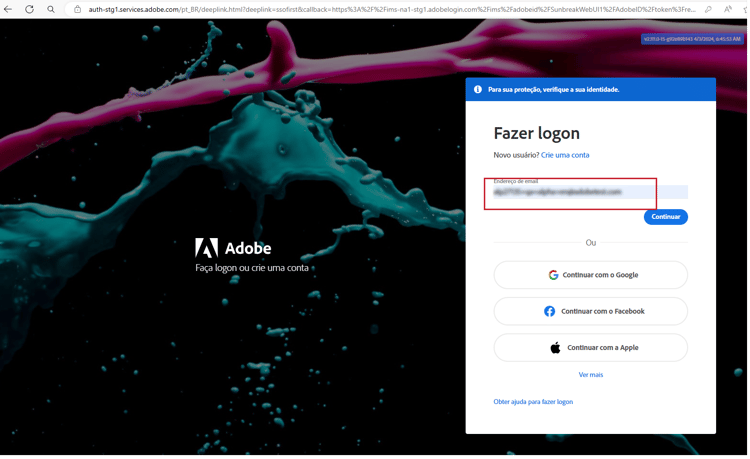The image size is (750, 459).
Task: Go back using the browser back arrow
Action: (x=8, y=9)
